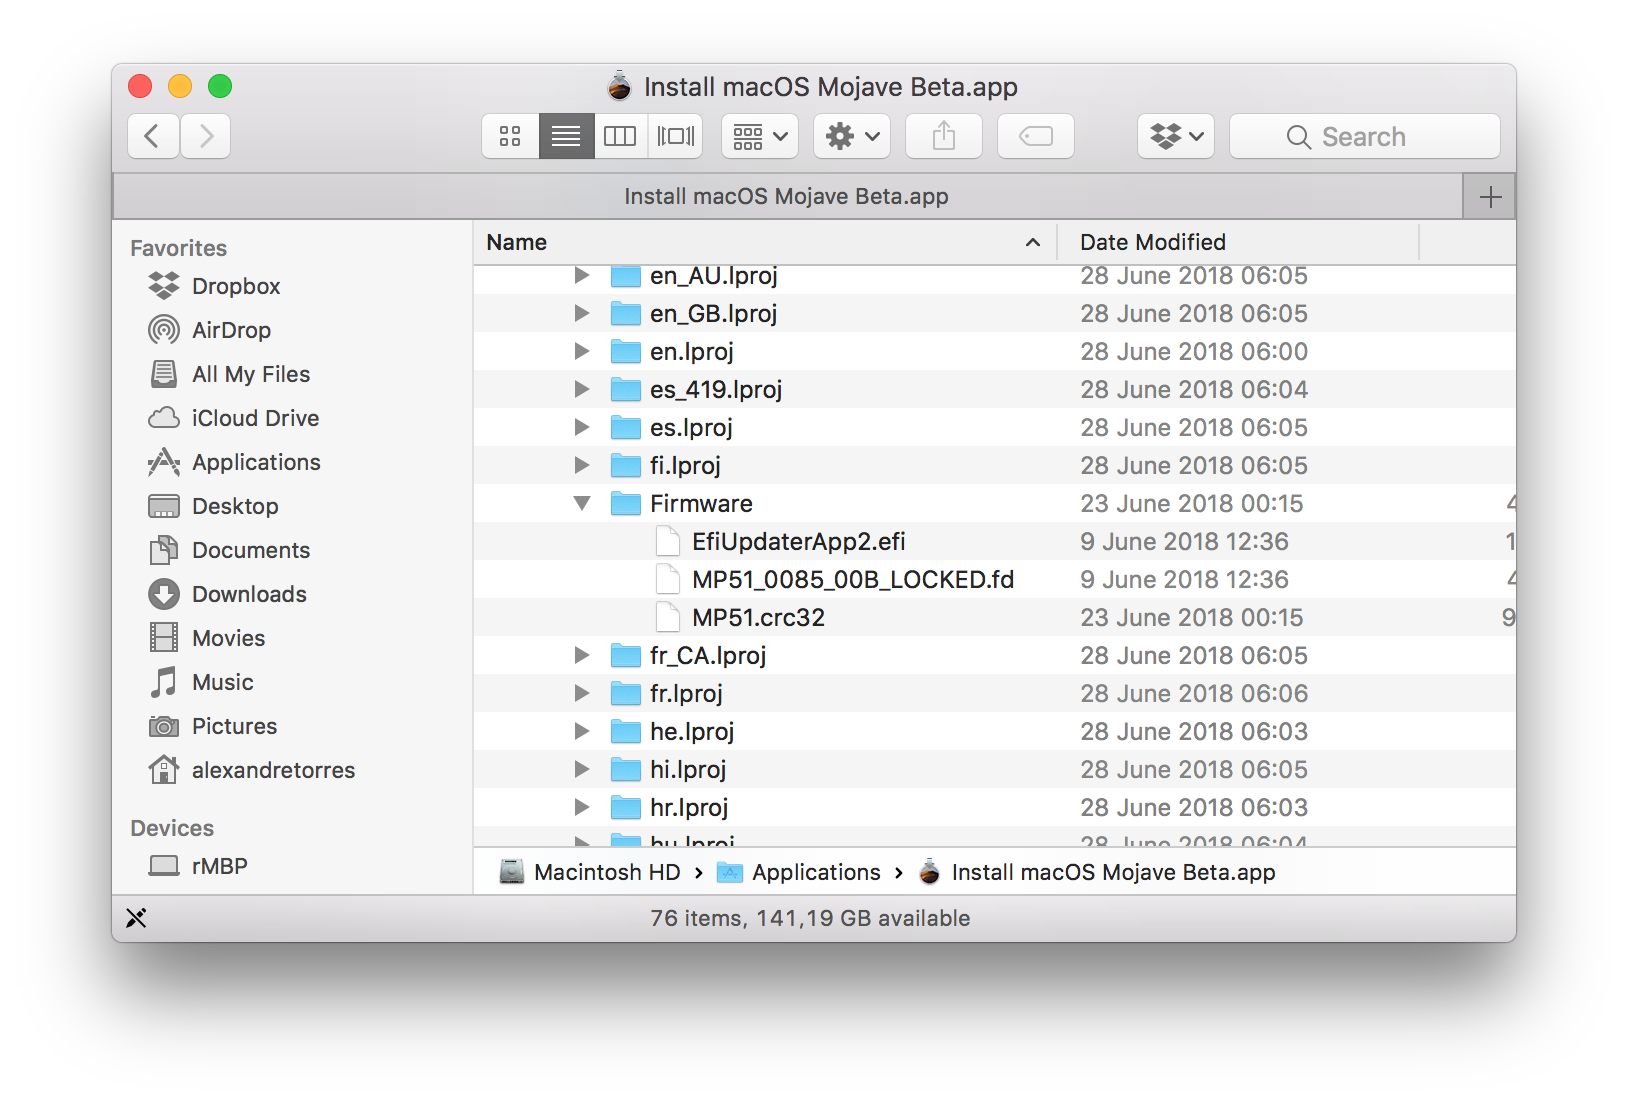Collapse the Firmware folder
1628x1102 pixels.
582,503
